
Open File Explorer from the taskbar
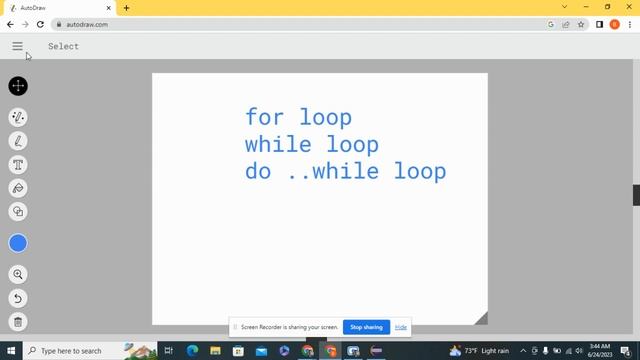pos(215,351)
